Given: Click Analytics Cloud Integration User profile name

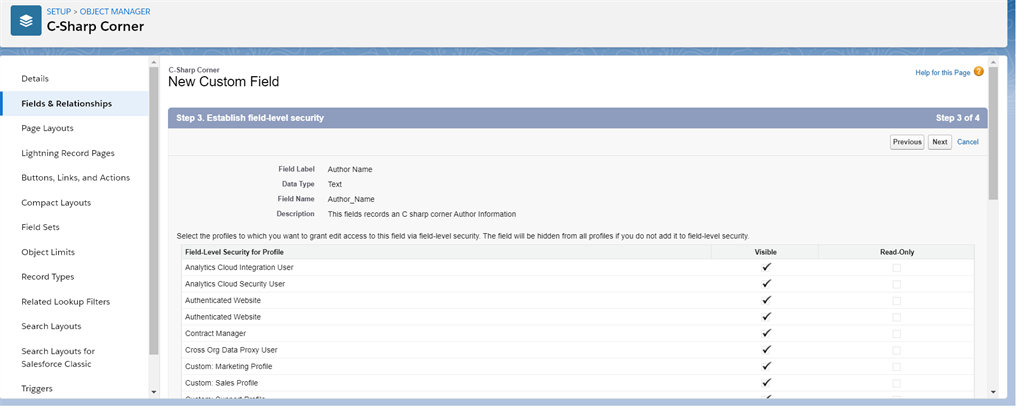Looking at the screenshot, I should coord(239,268).
